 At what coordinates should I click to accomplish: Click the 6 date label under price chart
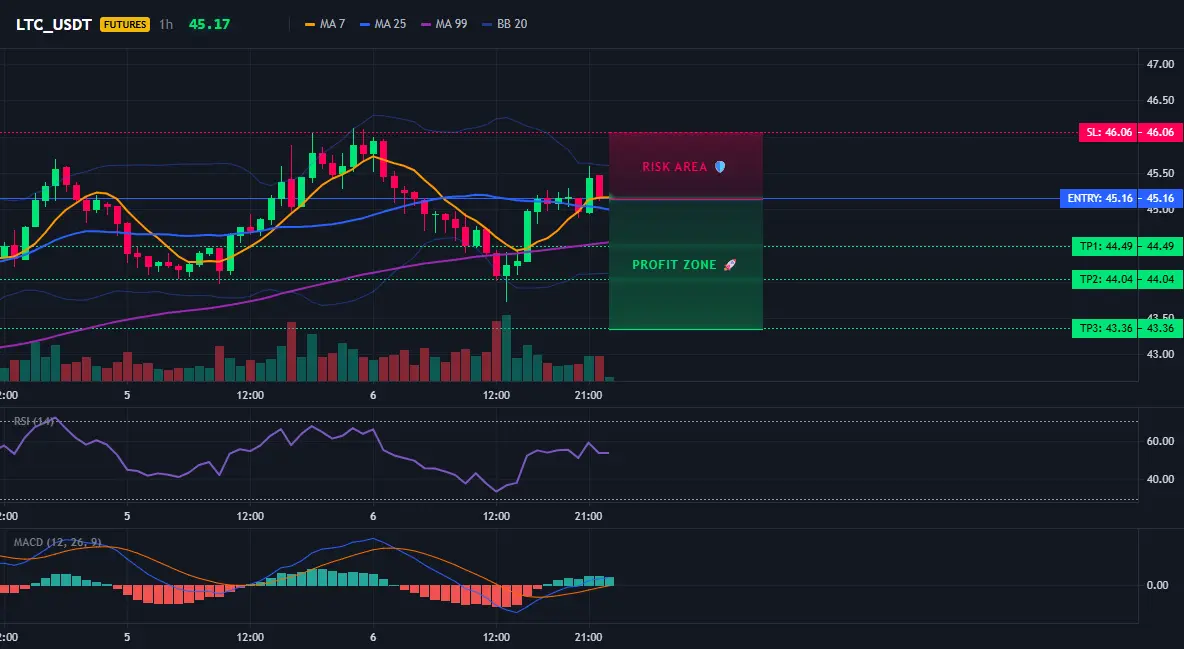[373, 395]
